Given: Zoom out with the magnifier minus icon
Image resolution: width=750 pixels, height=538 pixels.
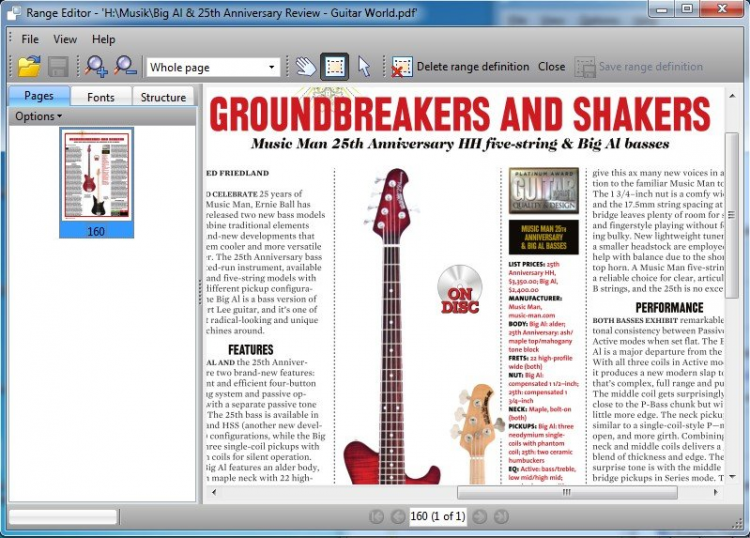Looking at the screenshot, I should click(x=125, y=66).
